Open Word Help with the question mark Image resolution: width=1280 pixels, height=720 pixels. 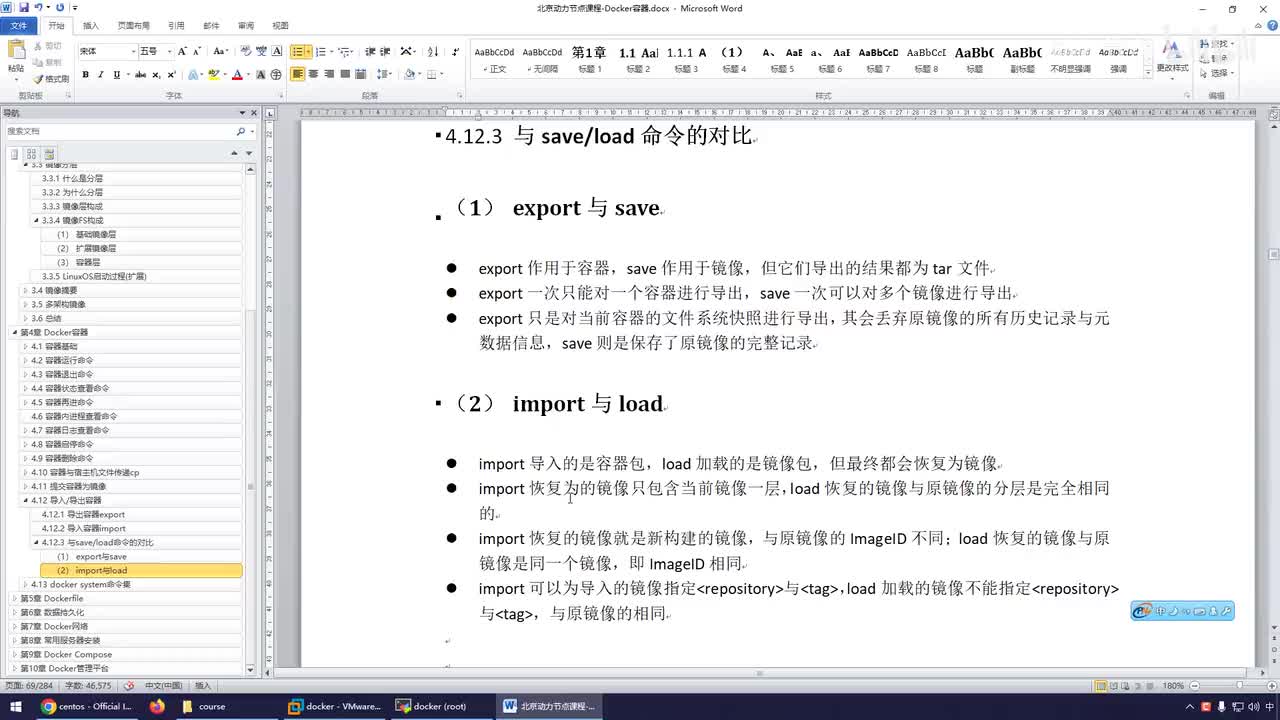(x=1270, y=25)
